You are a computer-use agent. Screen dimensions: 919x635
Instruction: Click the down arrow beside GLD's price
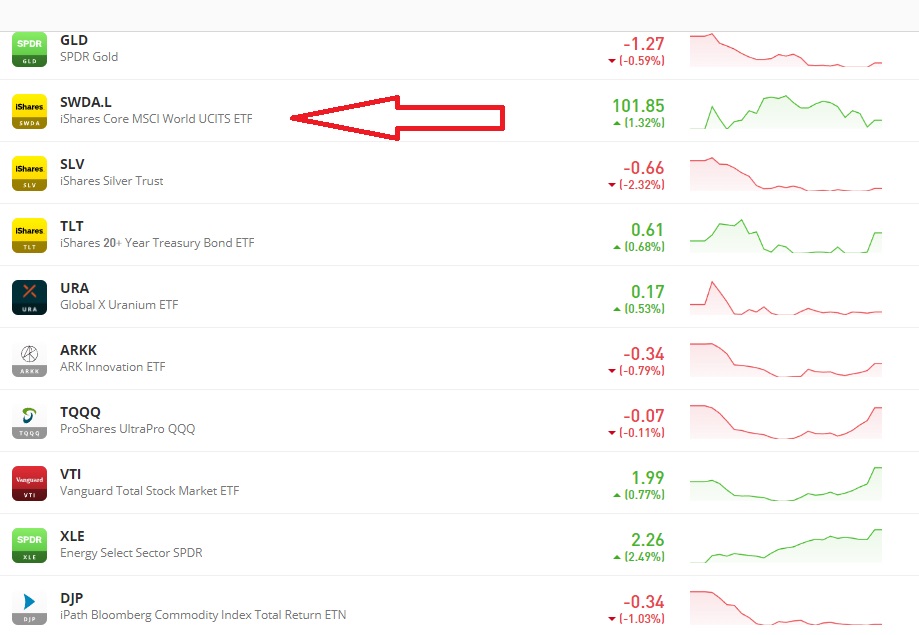pyautogui.click(x=610, y=62)
